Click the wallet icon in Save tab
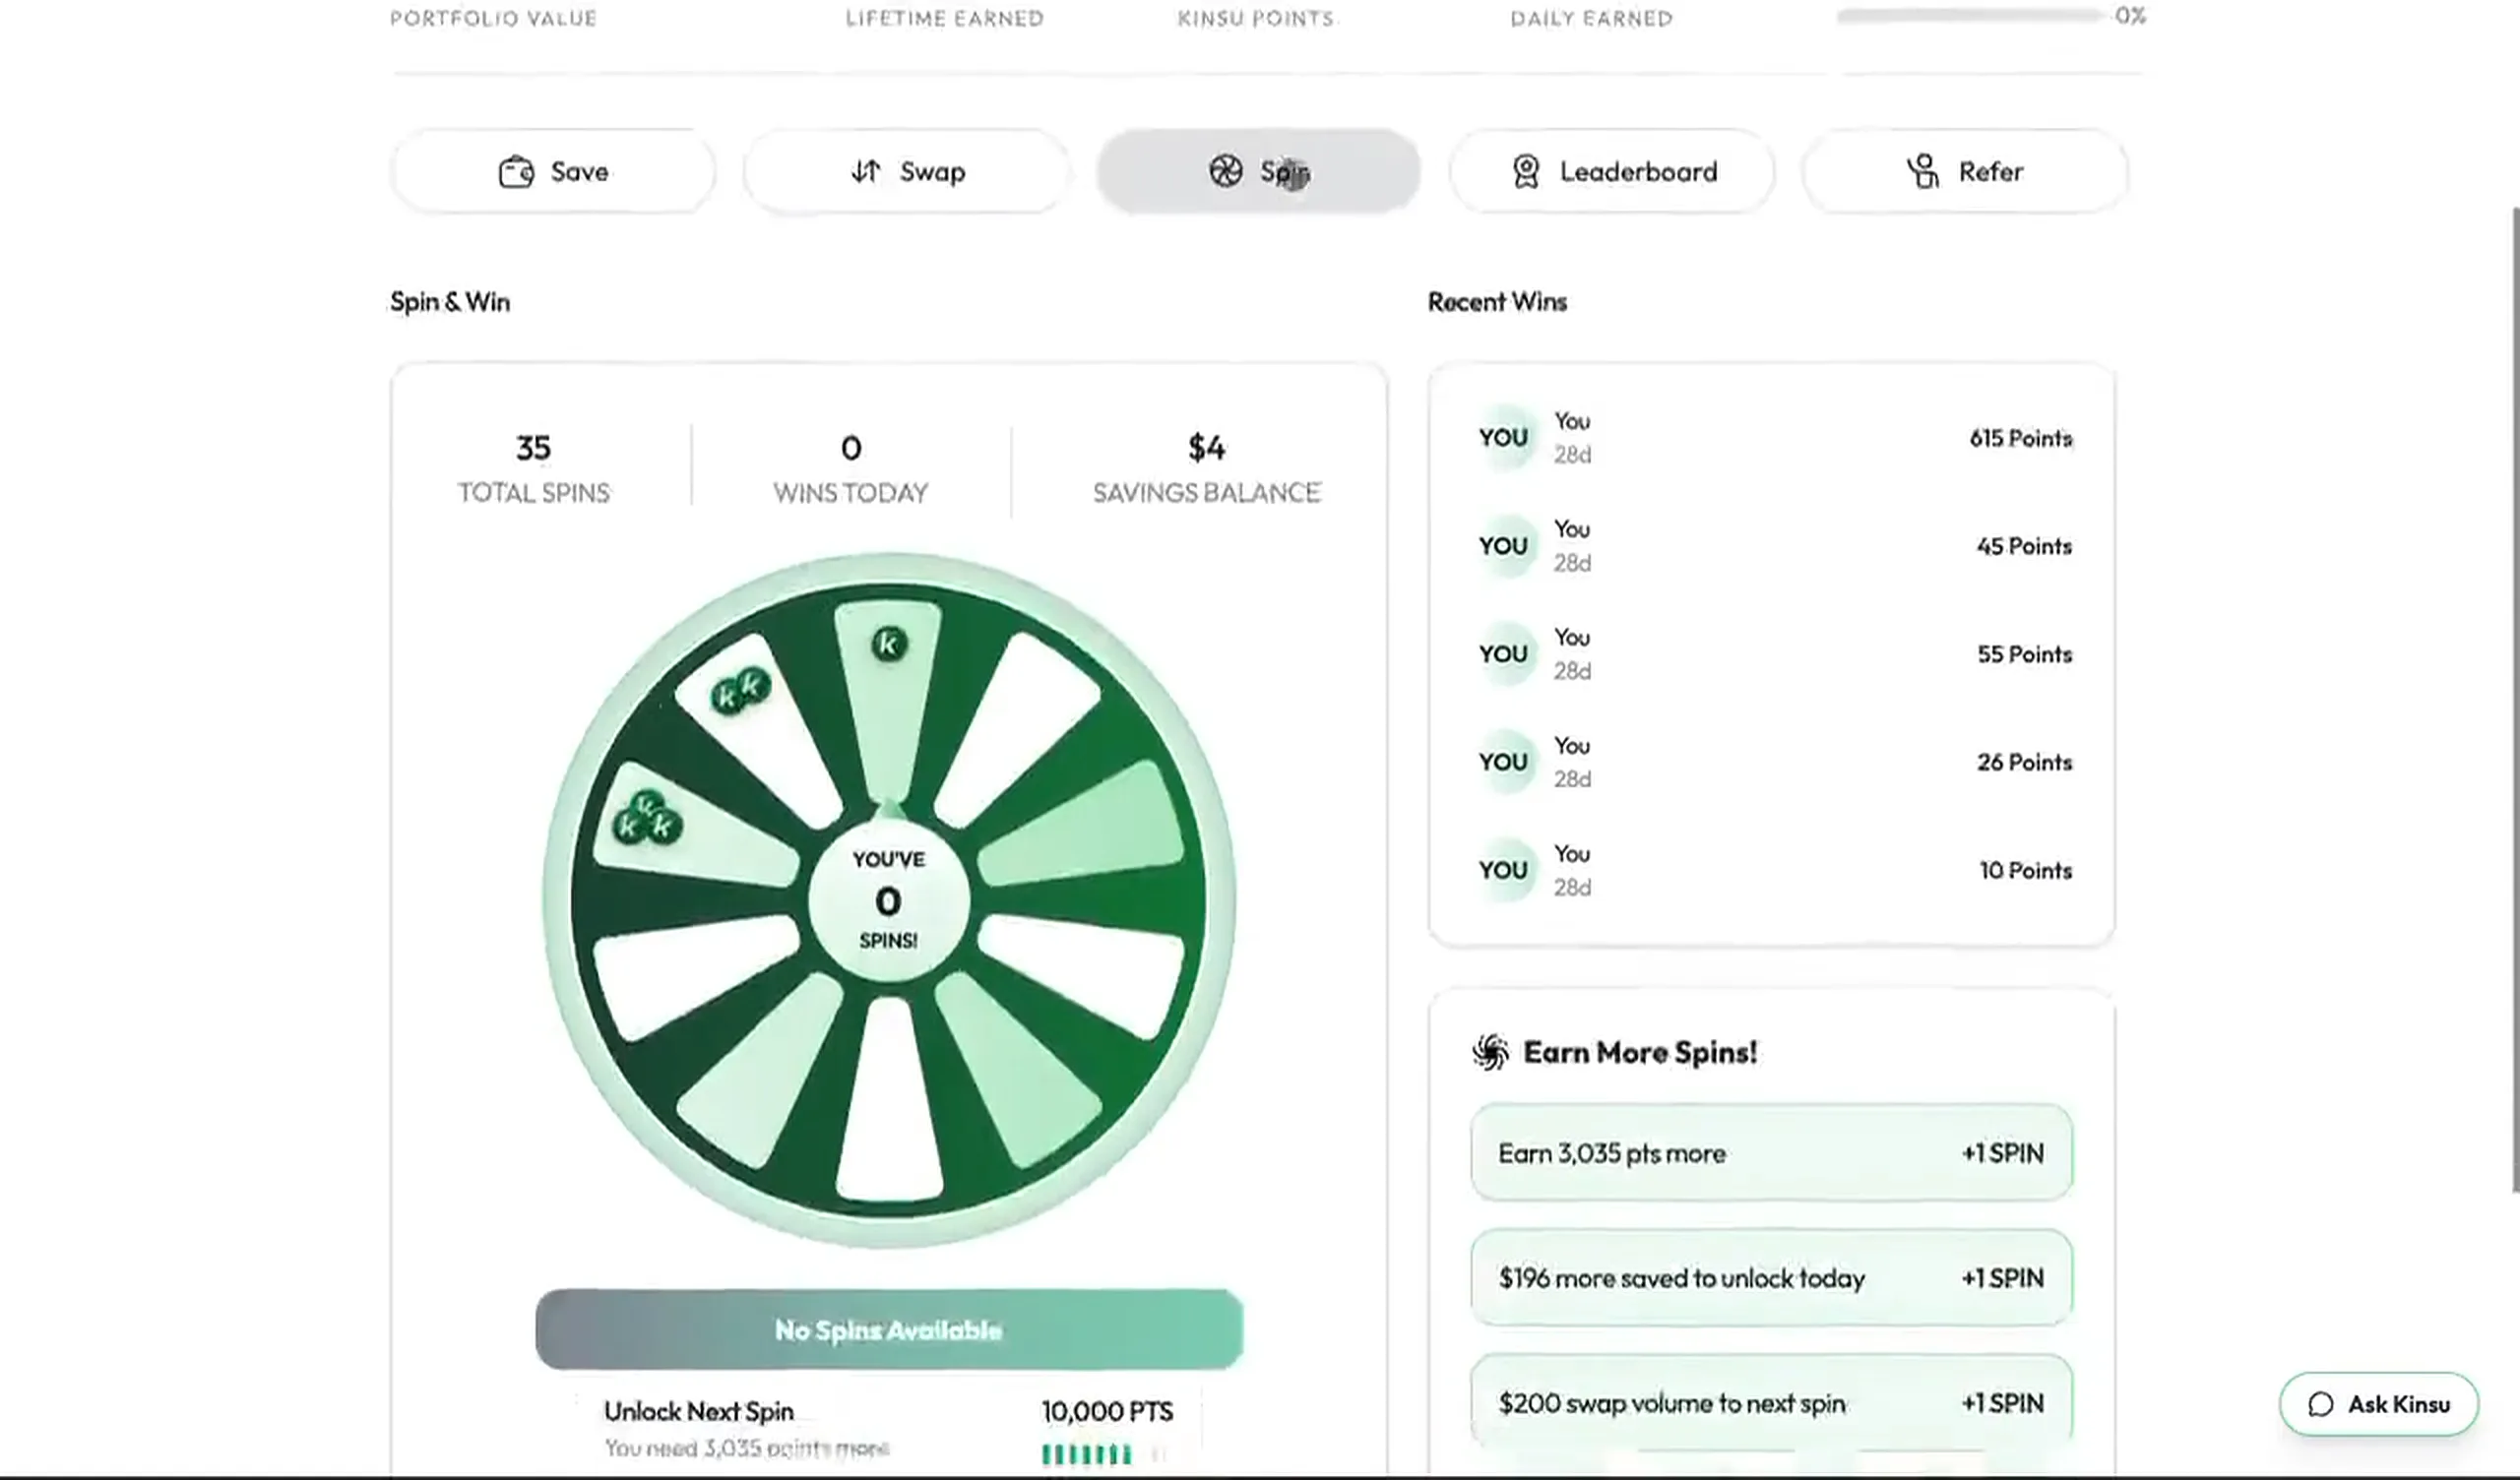2520x1480 pixels. (516, 172)
